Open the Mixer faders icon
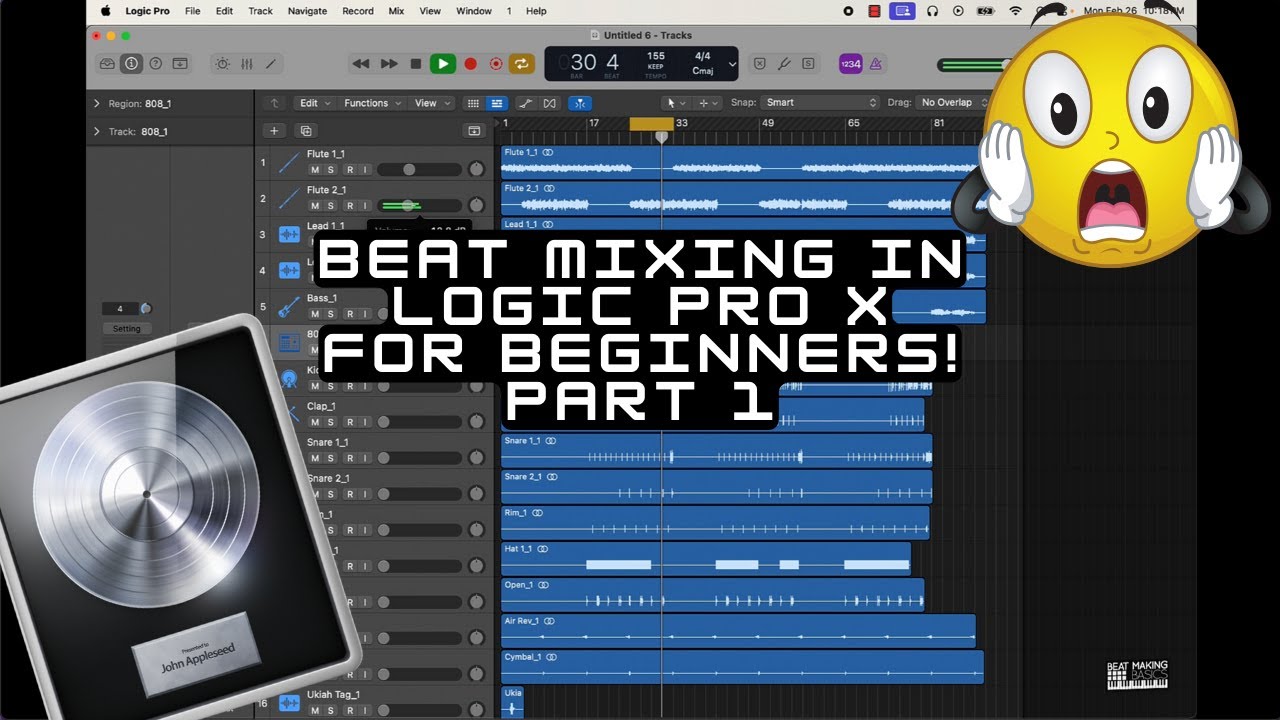The image size is (1280, 720). point(246,64)
